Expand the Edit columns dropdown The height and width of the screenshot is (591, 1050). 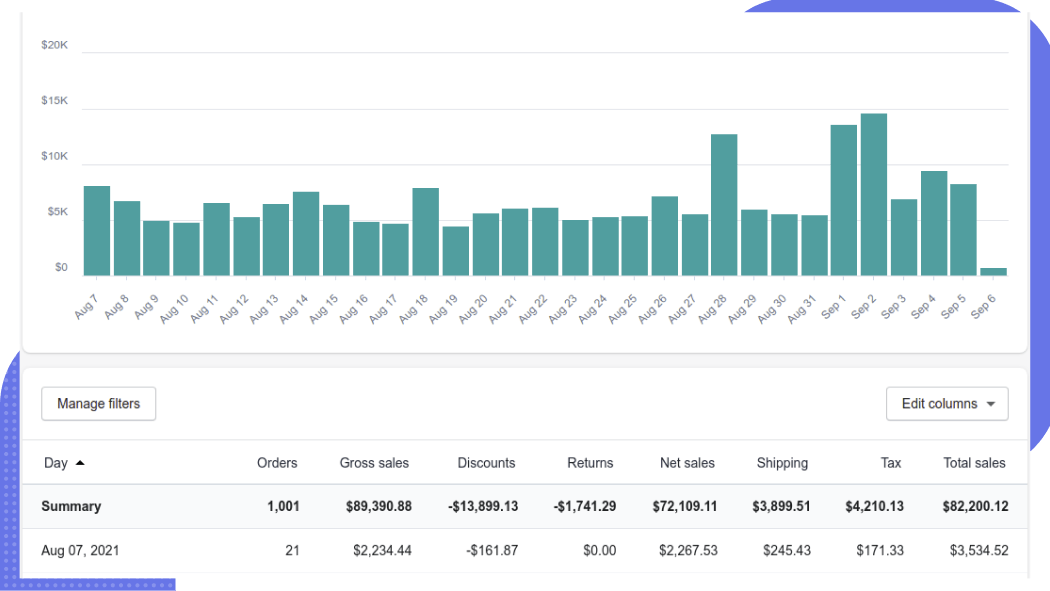click(947, 404)
